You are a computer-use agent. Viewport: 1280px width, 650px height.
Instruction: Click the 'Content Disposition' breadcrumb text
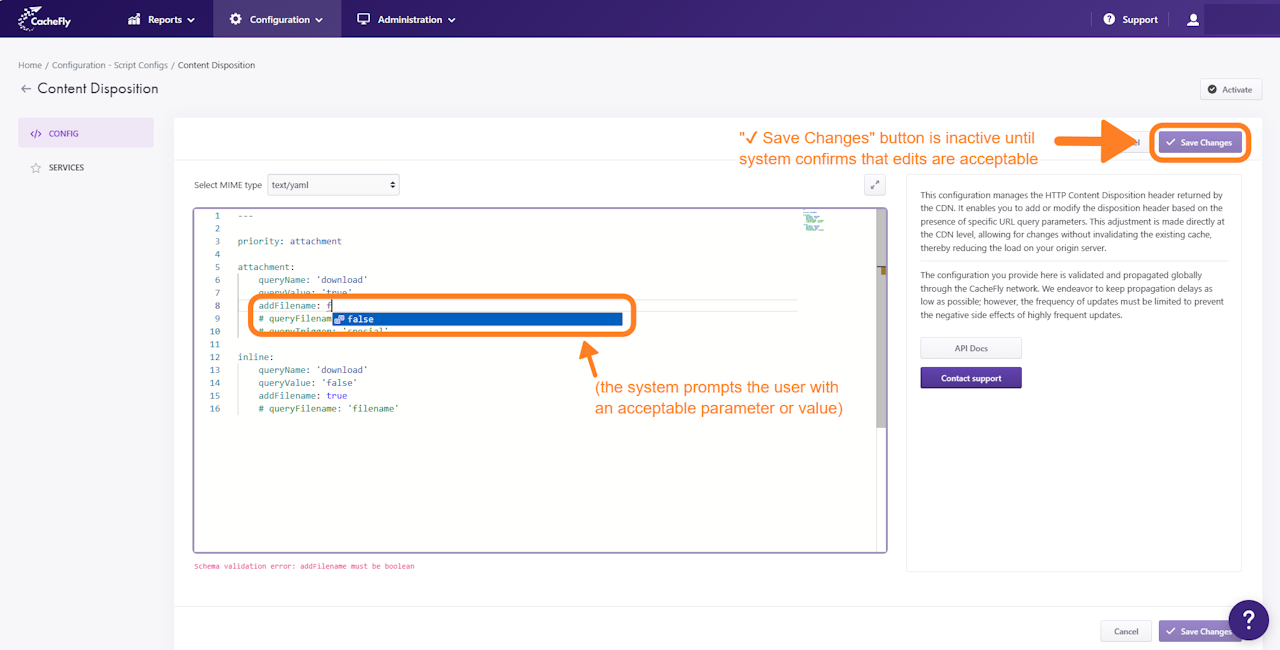click(x=216, y=65)
